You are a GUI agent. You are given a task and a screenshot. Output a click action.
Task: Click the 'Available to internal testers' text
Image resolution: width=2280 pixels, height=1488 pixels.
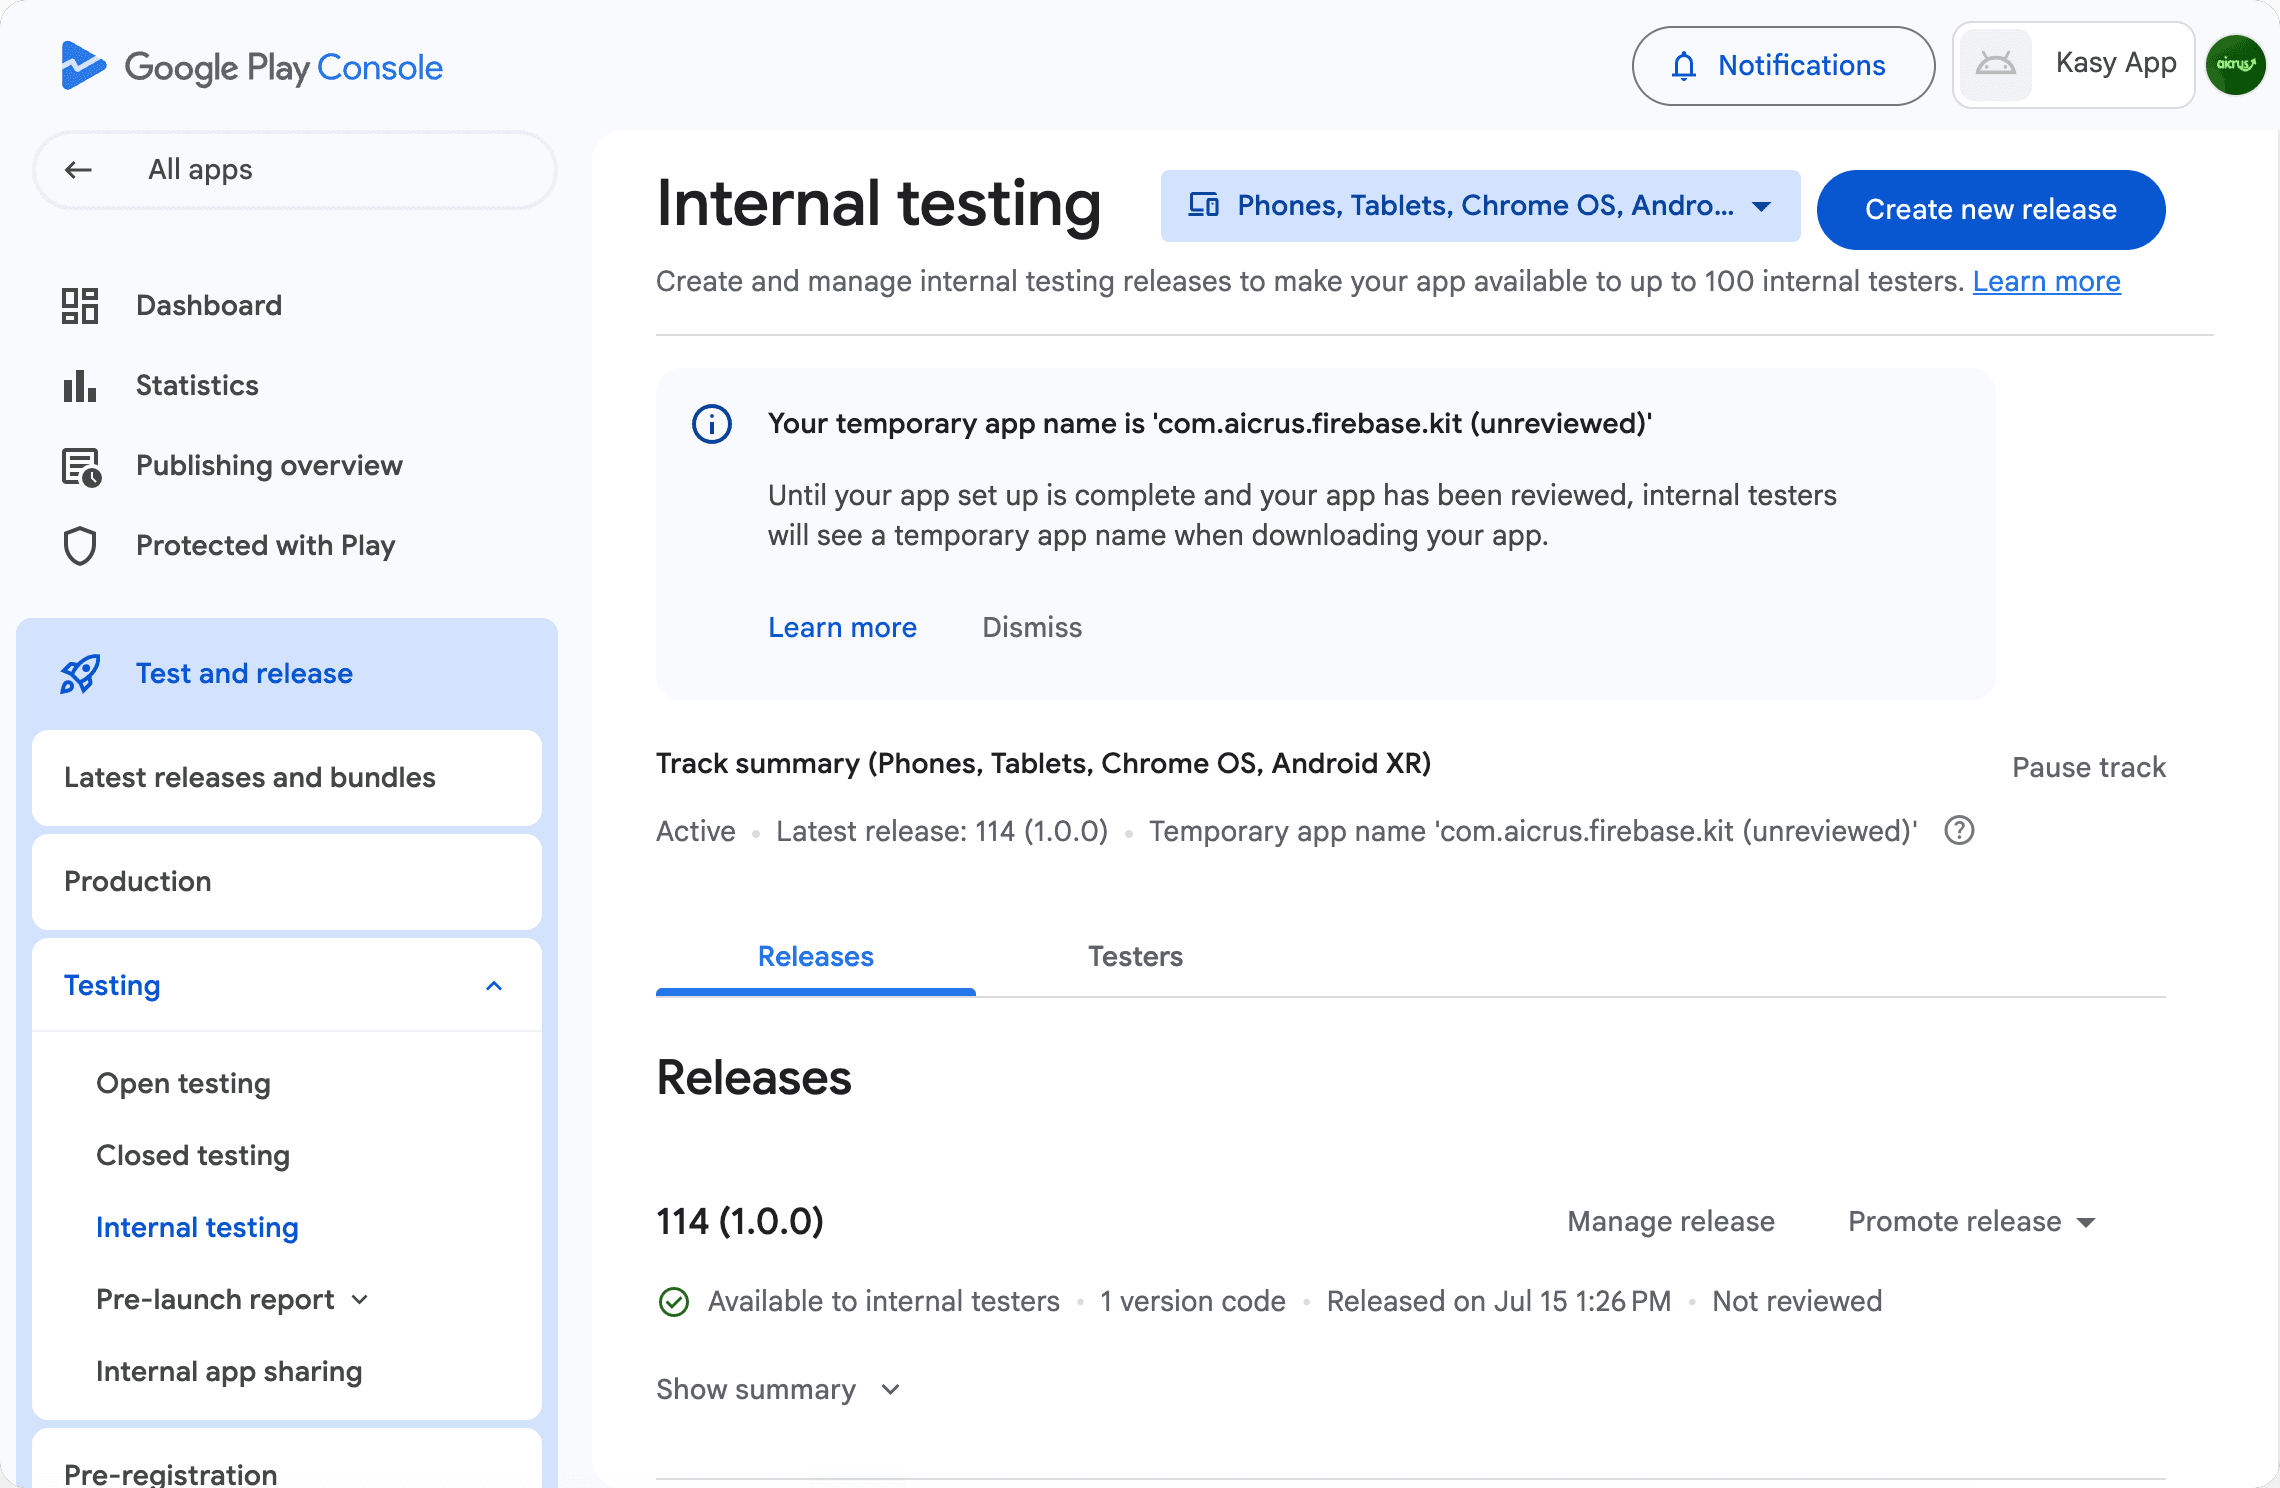884,1302
